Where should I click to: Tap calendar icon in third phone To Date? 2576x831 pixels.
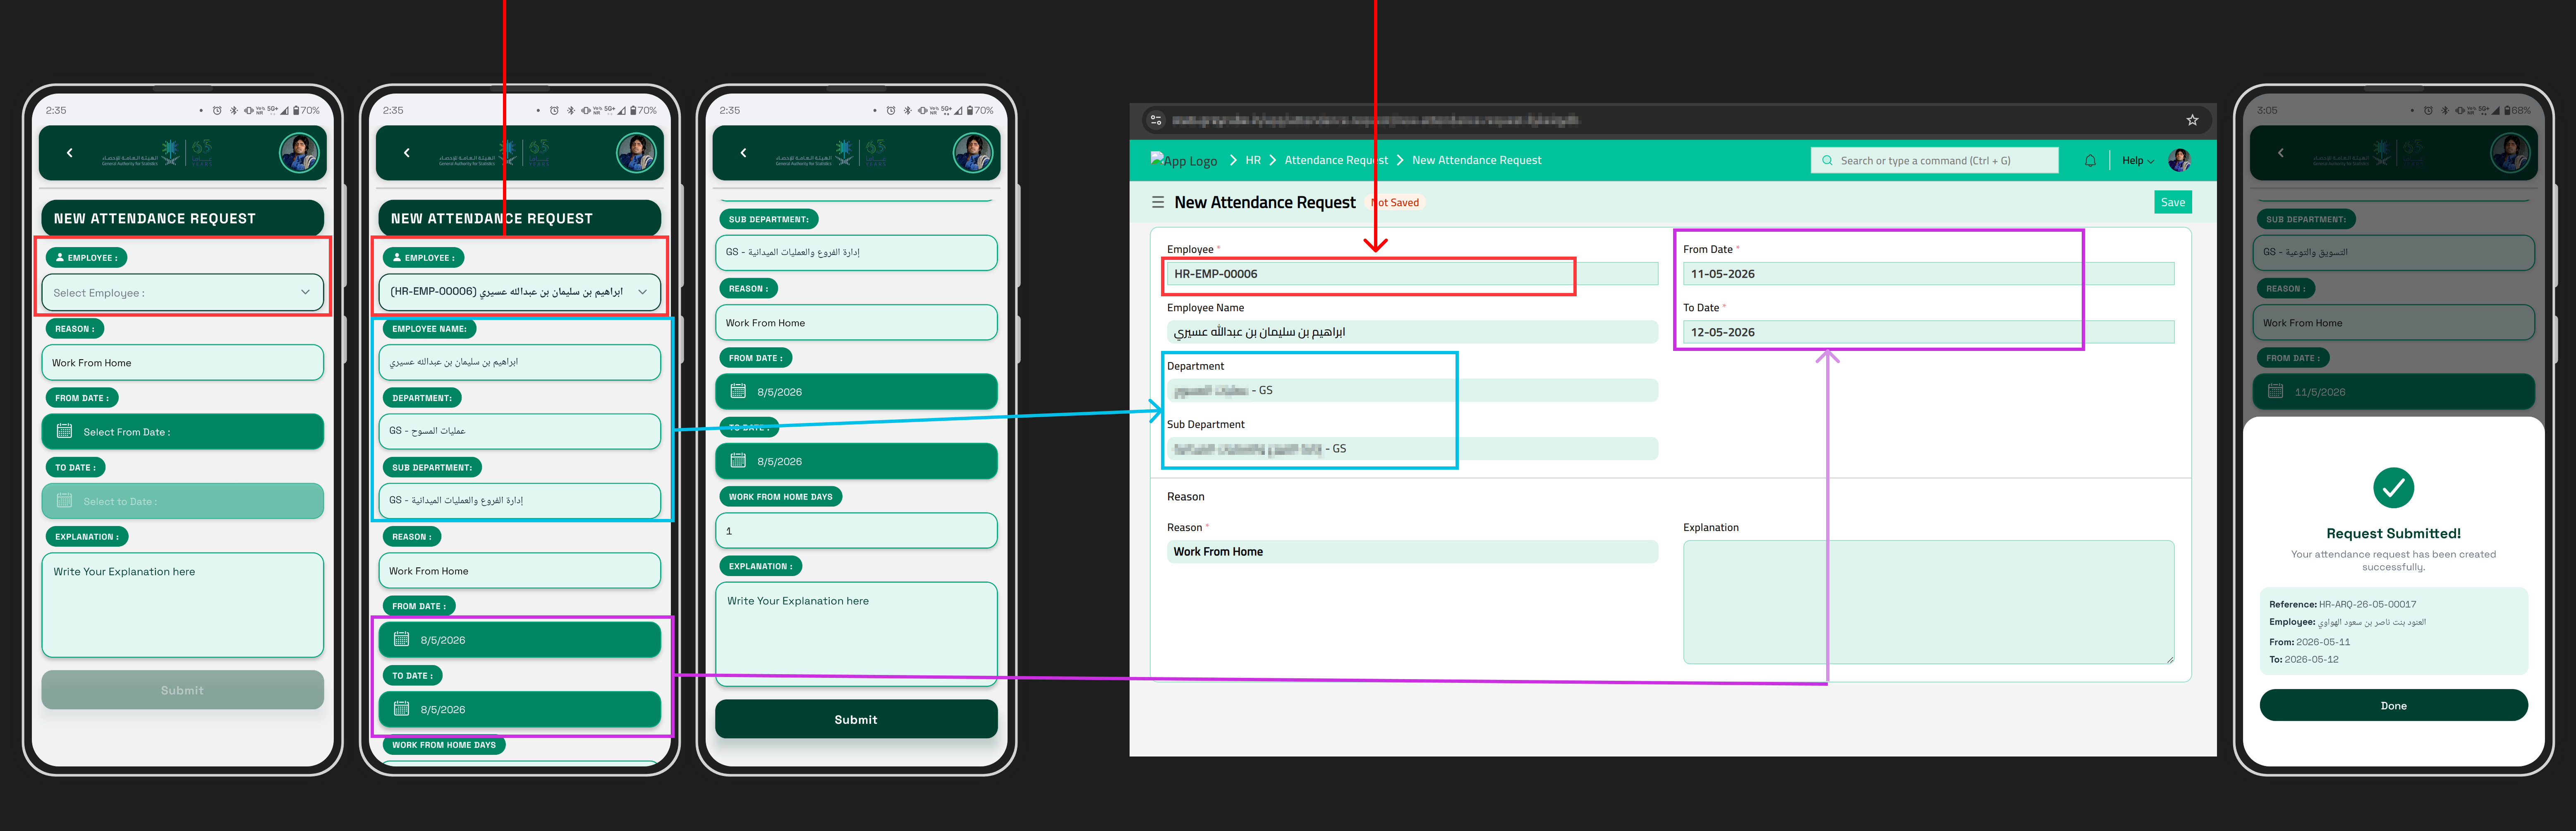[x=738, y=461]
